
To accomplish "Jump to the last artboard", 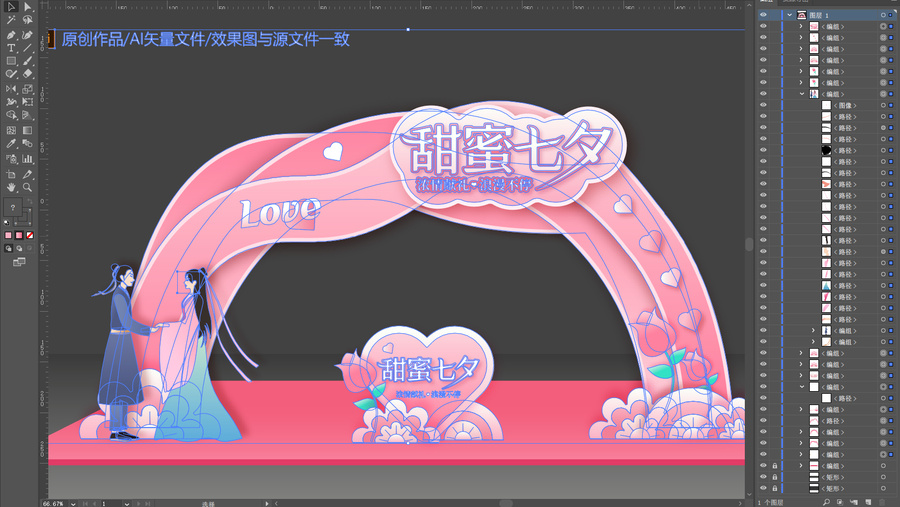I will (x=147, y=504).
